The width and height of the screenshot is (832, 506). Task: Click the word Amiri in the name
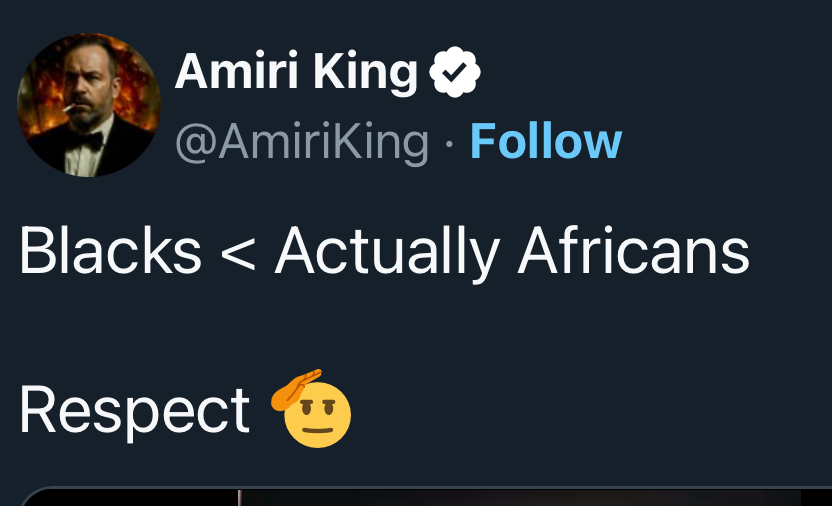(x=235, y=72)
